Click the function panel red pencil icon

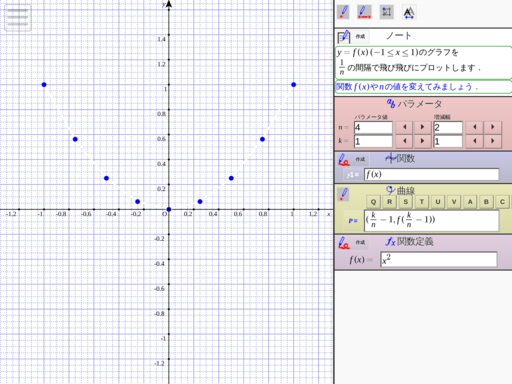click(x=344, y=160)
